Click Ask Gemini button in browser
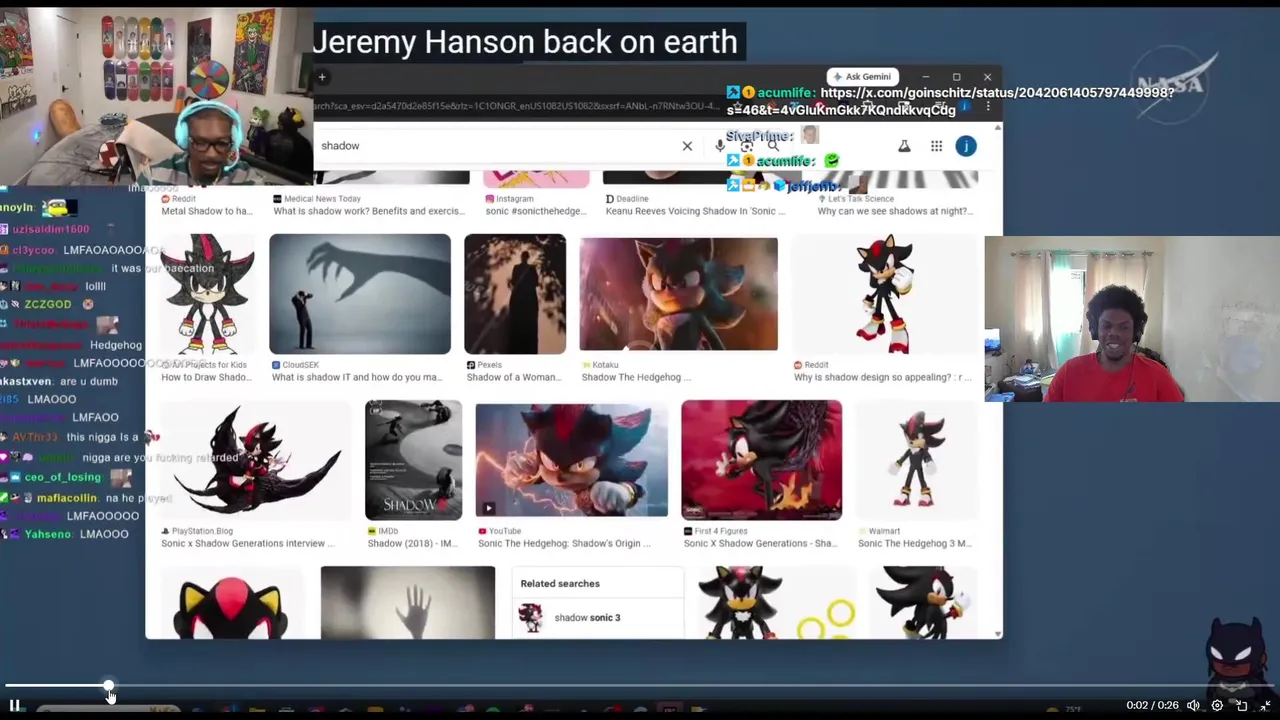 (x=861, y=76)
